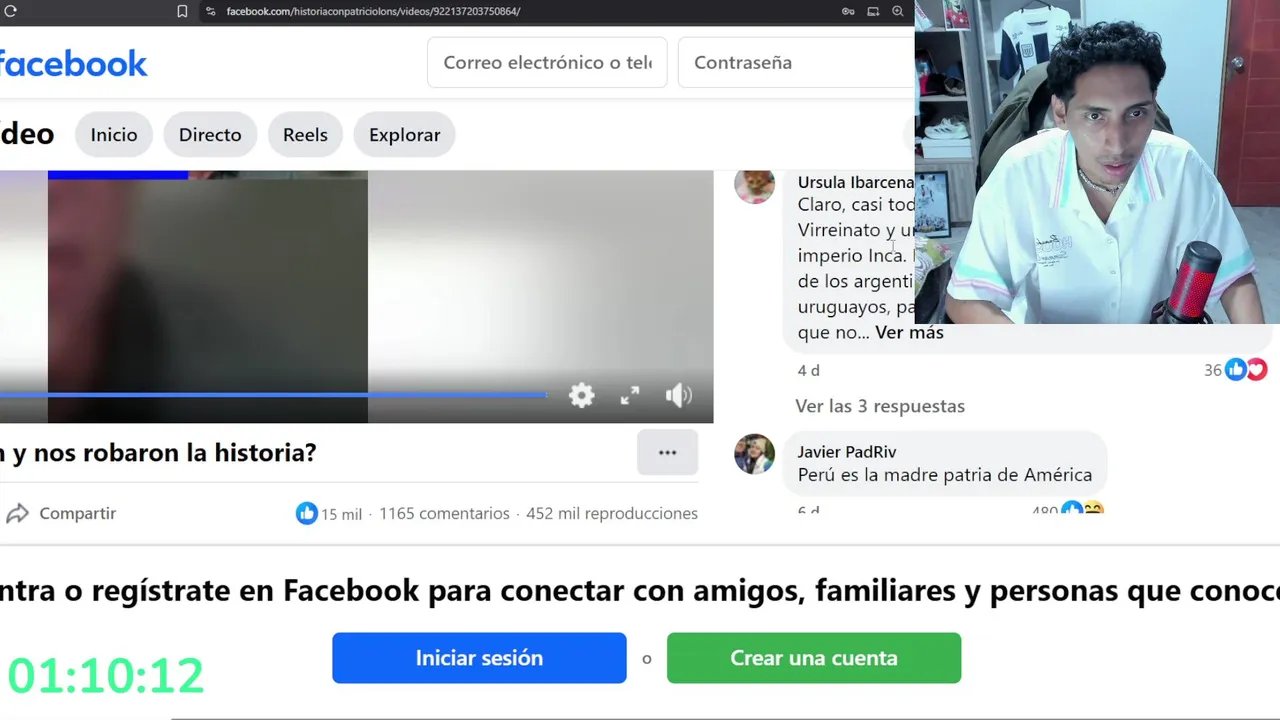
Task: Click the cast/install icon in address bar
Action: pos(873,11)
